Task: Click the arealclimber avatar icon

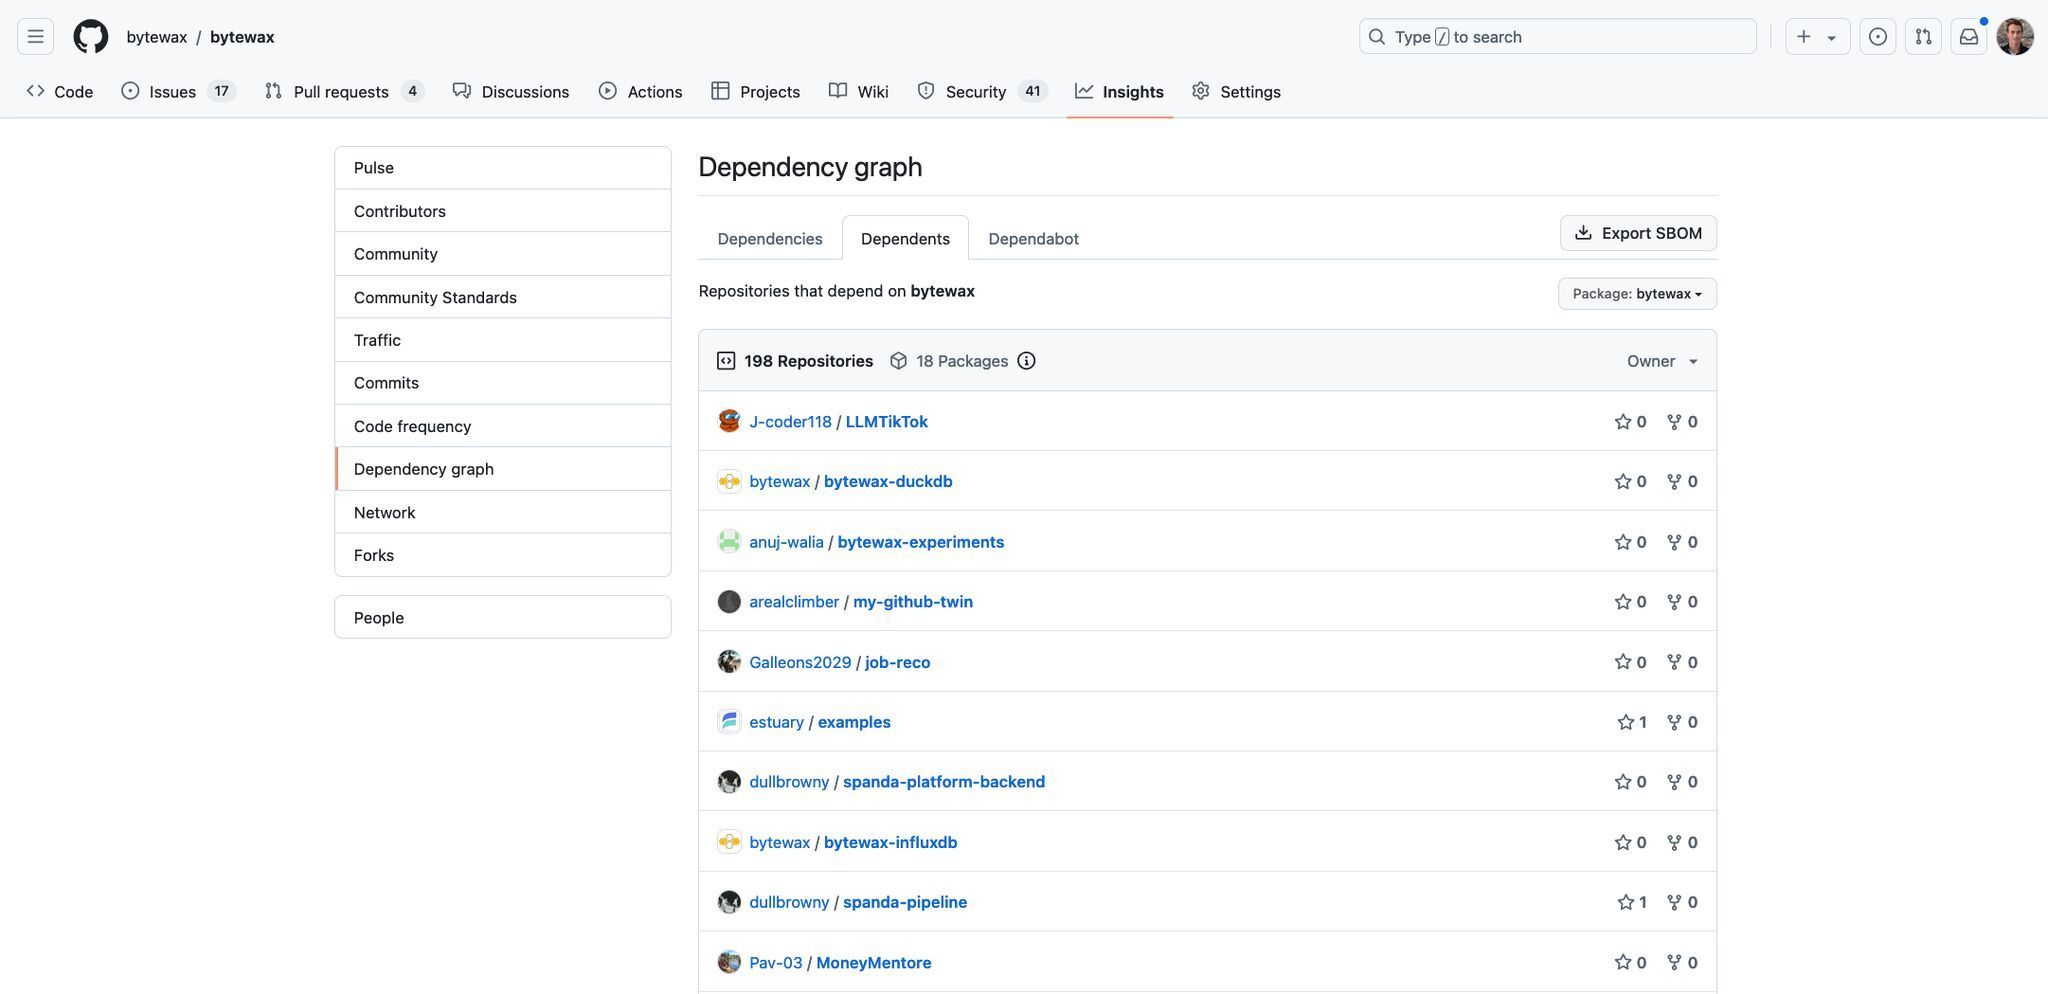Action: (729, 601)
